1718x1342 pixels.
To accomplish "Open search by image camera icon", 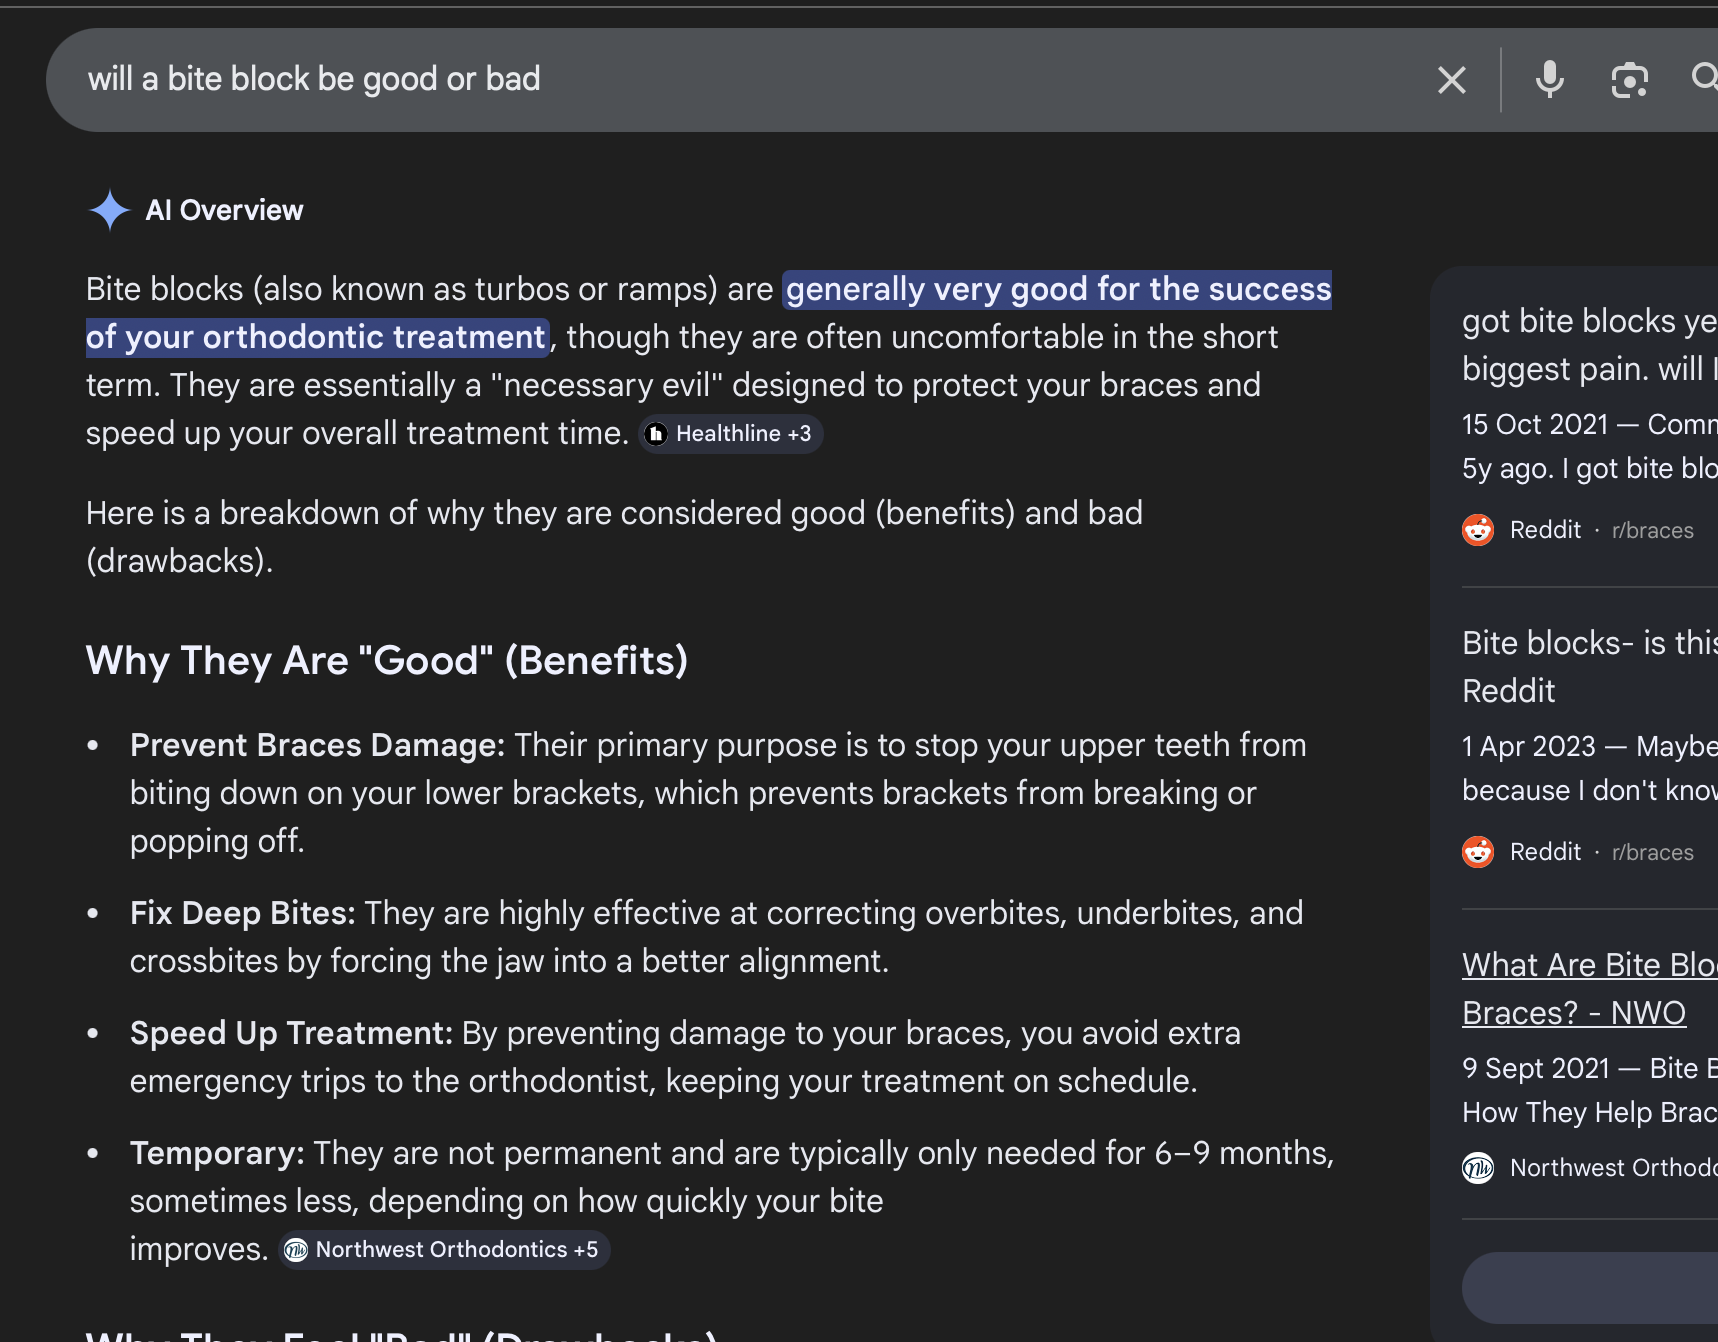I will pos(1629,80).
